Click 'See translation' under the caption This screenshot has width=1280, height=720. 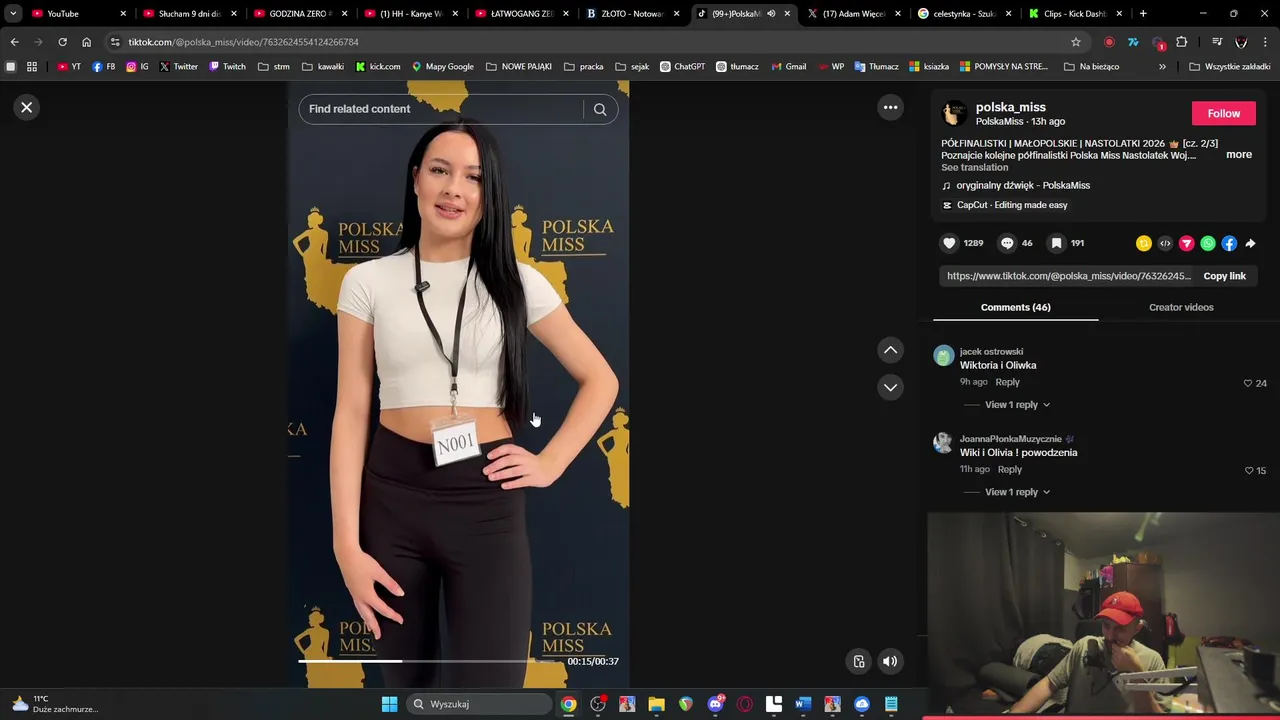pyautogui.click(x=974, y=168)
